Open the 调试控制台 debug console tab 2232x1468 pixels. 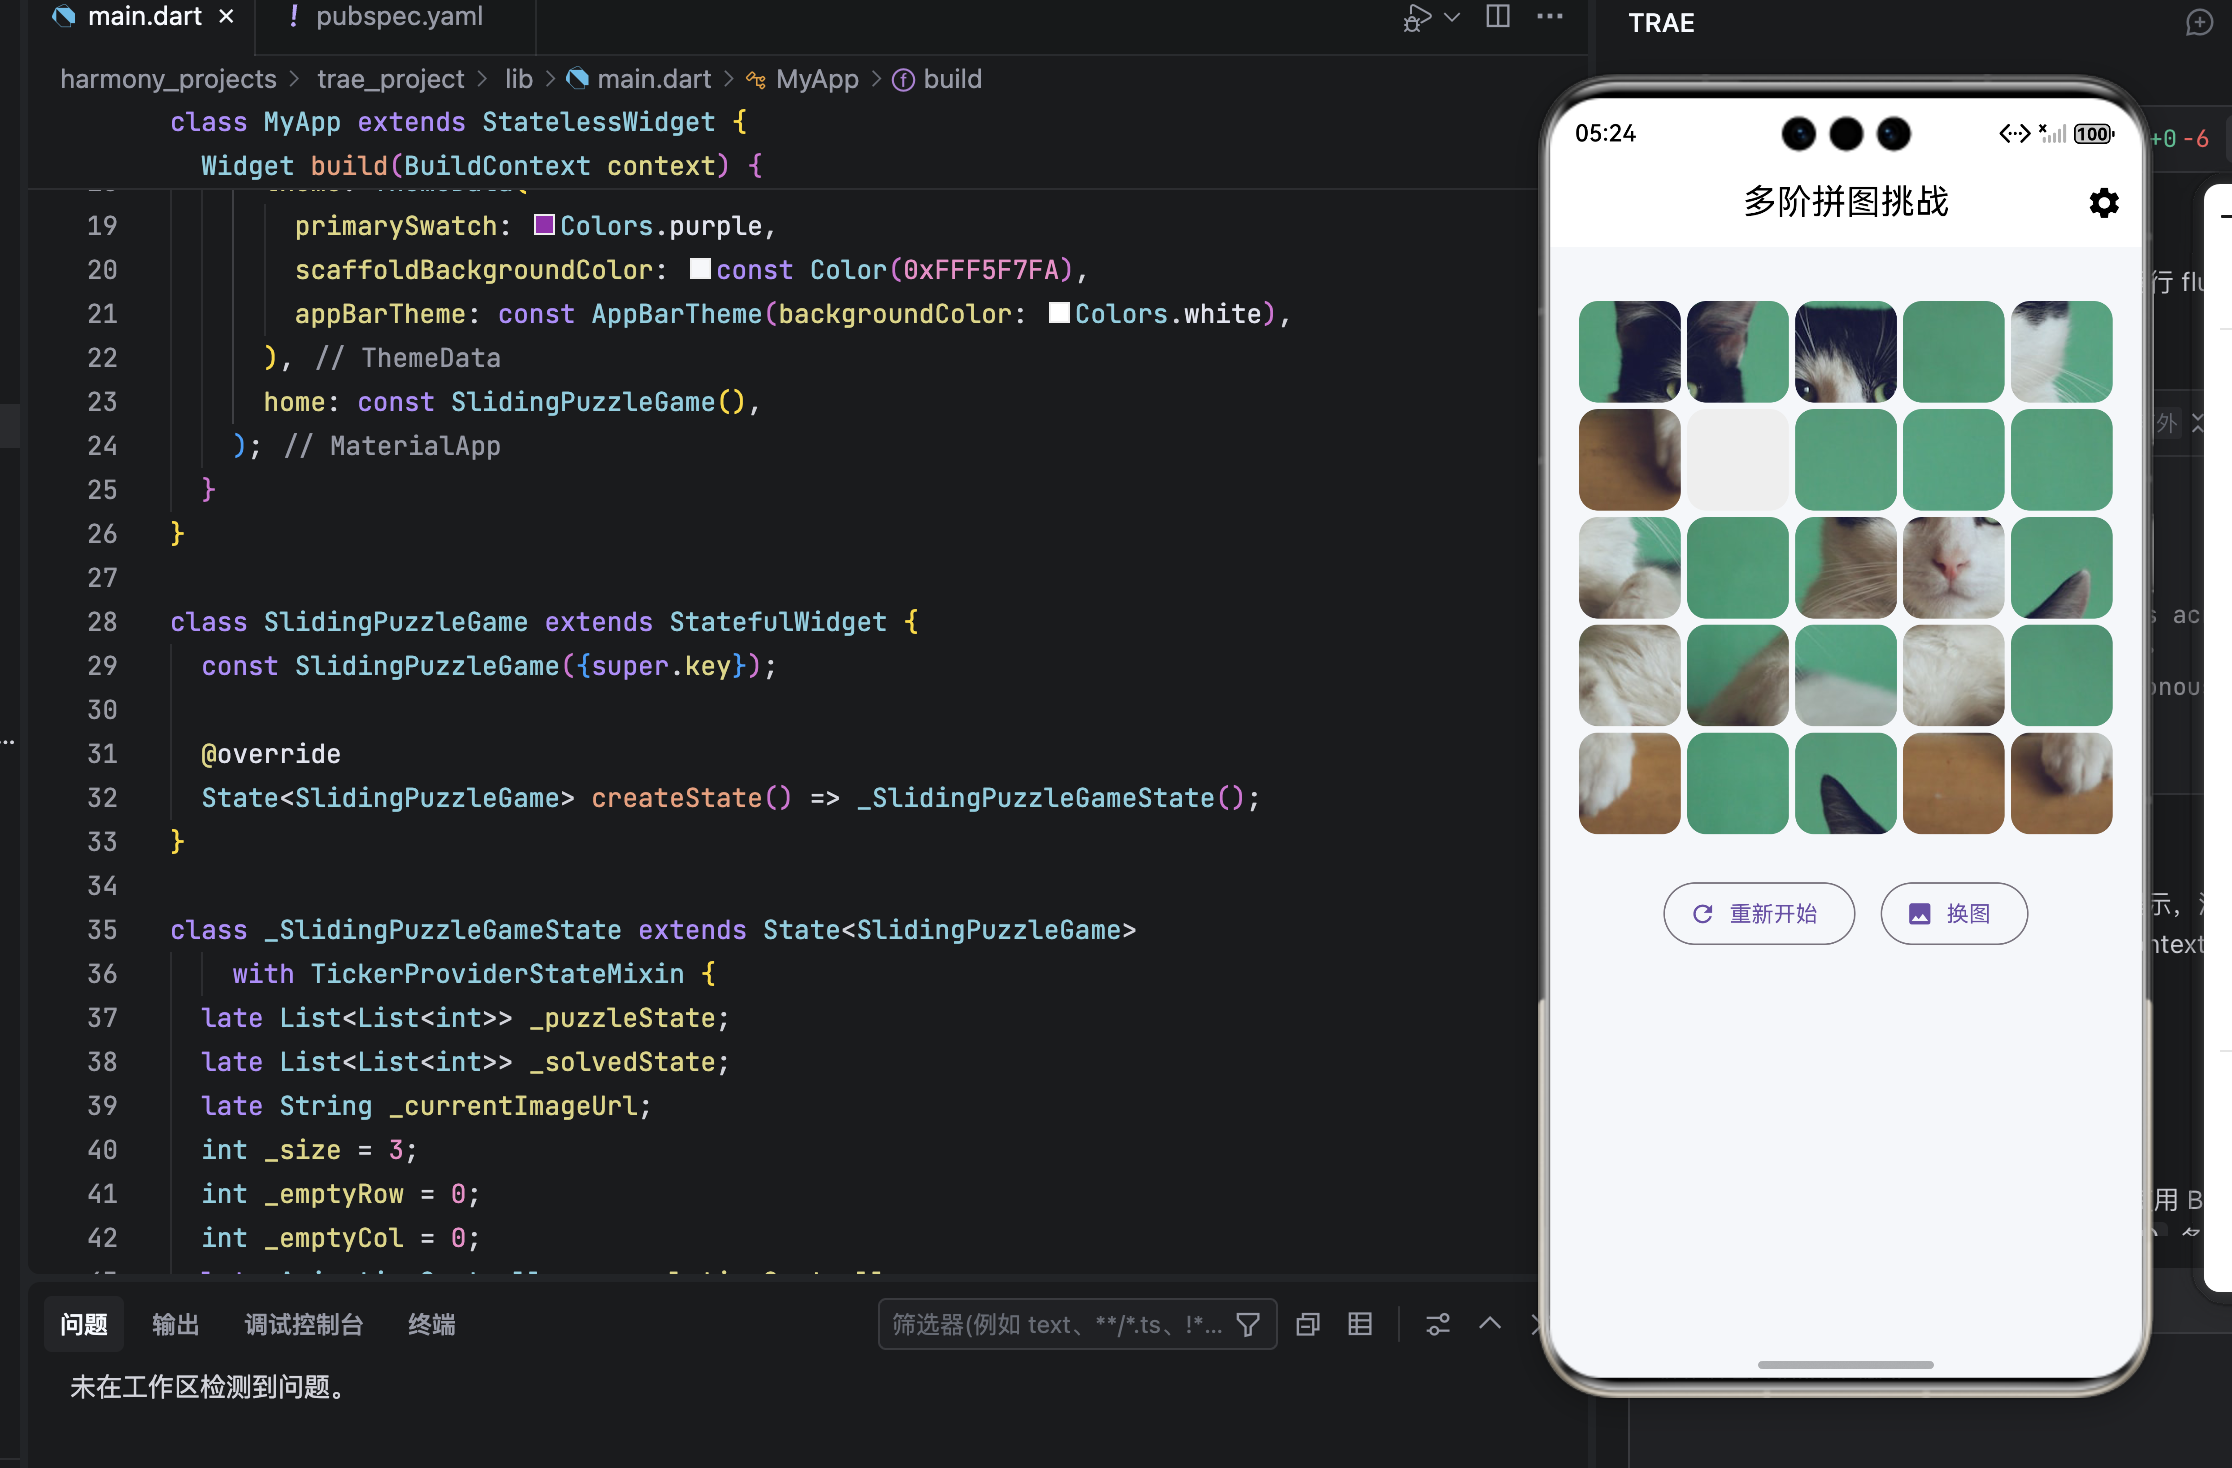(x=303, y=1325)
